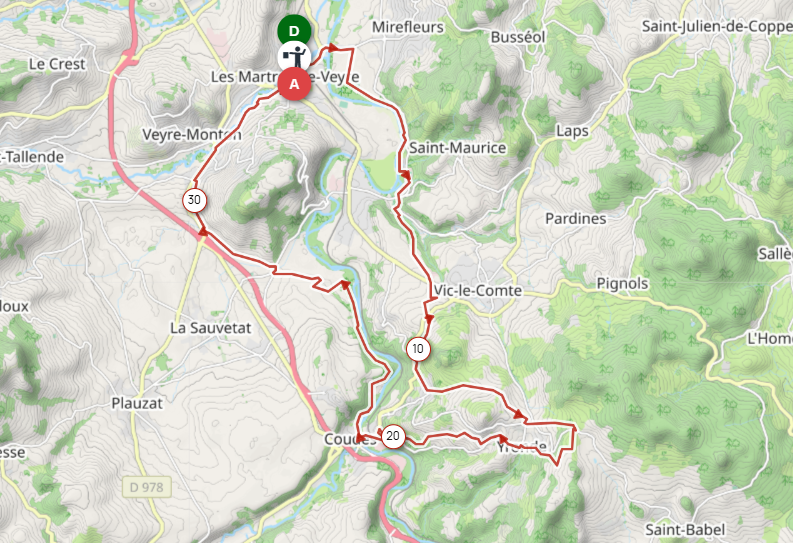Click the 10 km distance marker
793x543 pixels.
point(418,349)
